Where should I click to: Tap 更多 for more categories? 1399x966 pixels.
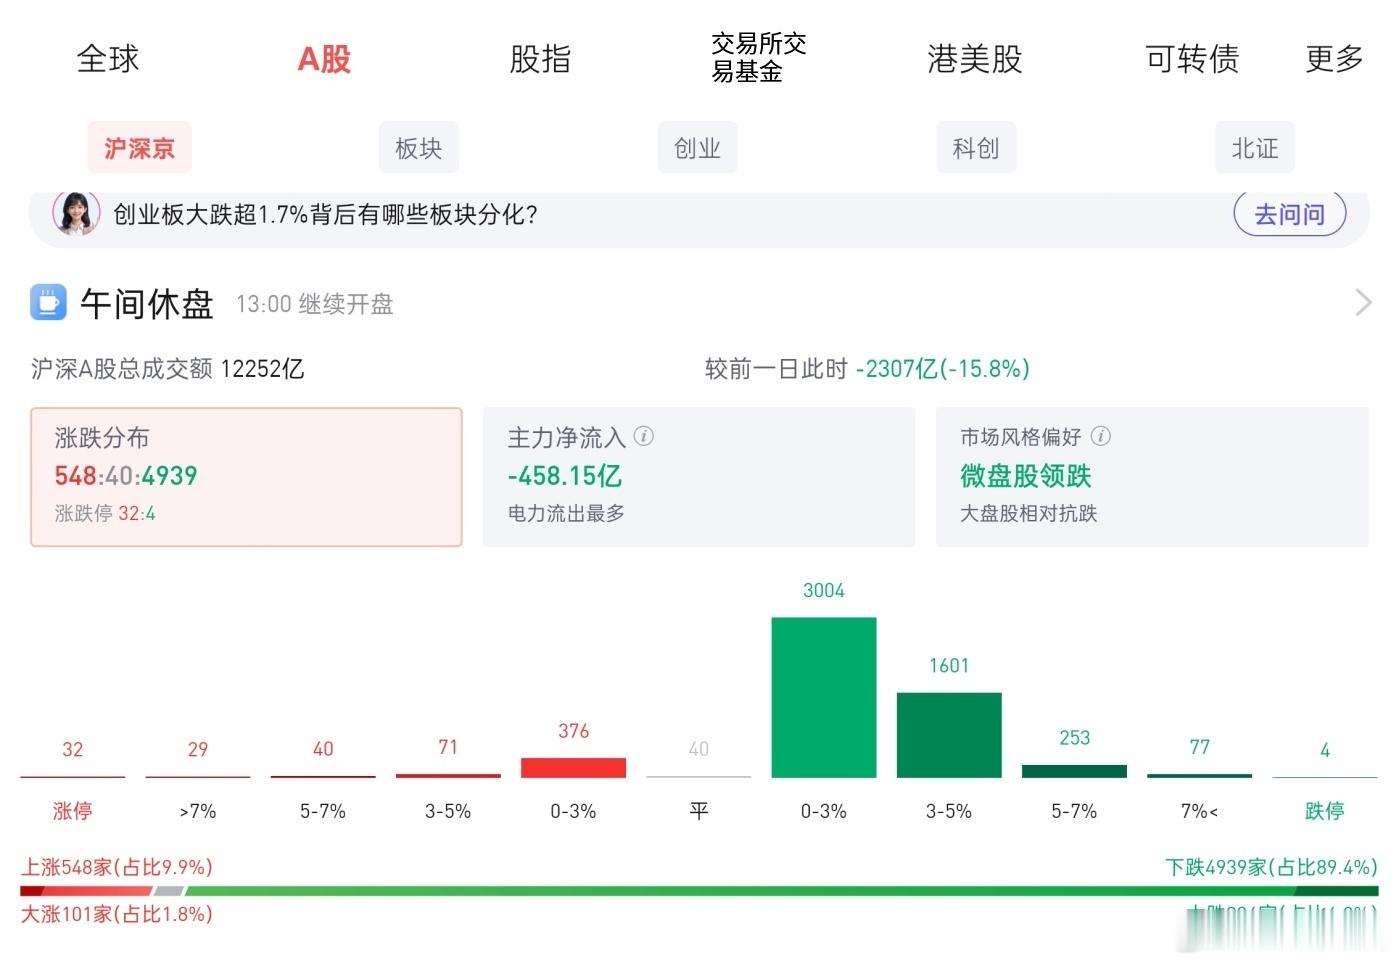(1335, 59)
